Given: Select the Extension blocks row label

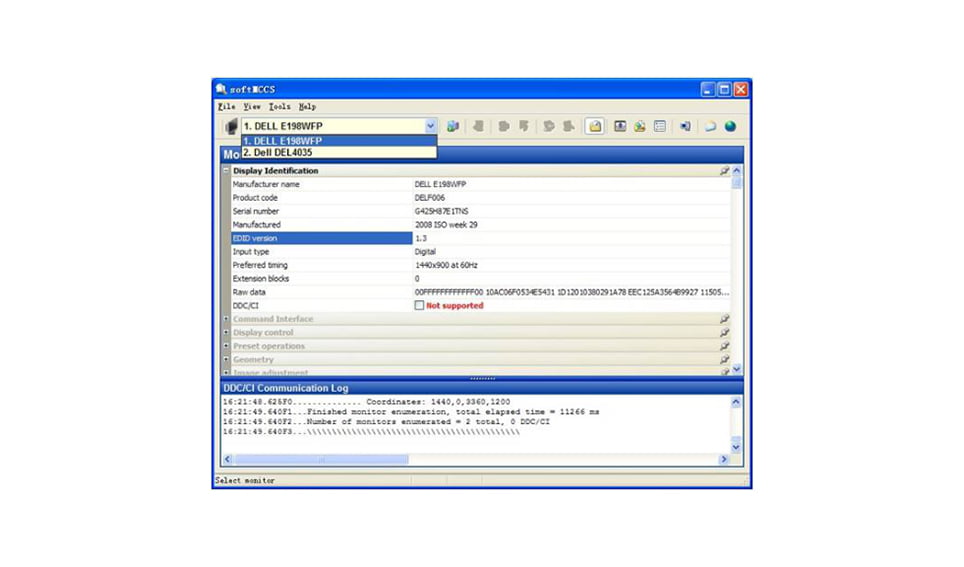Looking at the screenshot, I should (261, 279).
